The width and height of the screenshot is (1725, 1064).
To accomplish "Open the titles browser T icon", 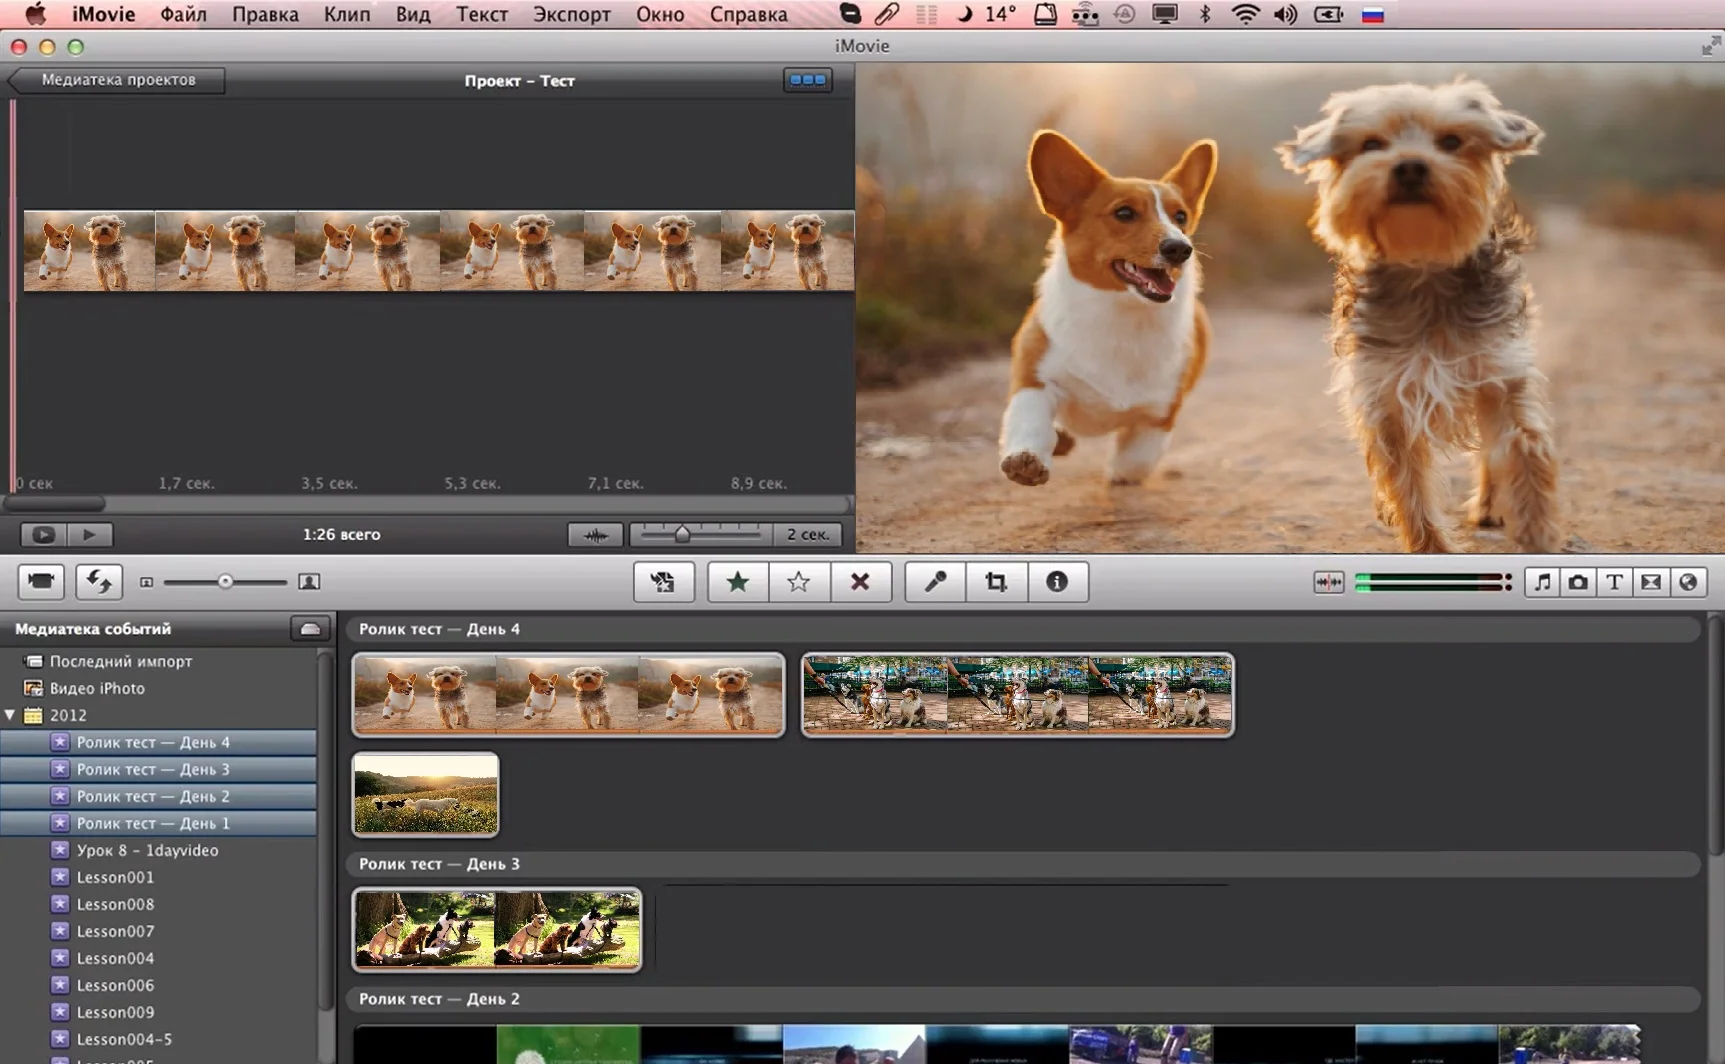I will (x=1614, y=582).
